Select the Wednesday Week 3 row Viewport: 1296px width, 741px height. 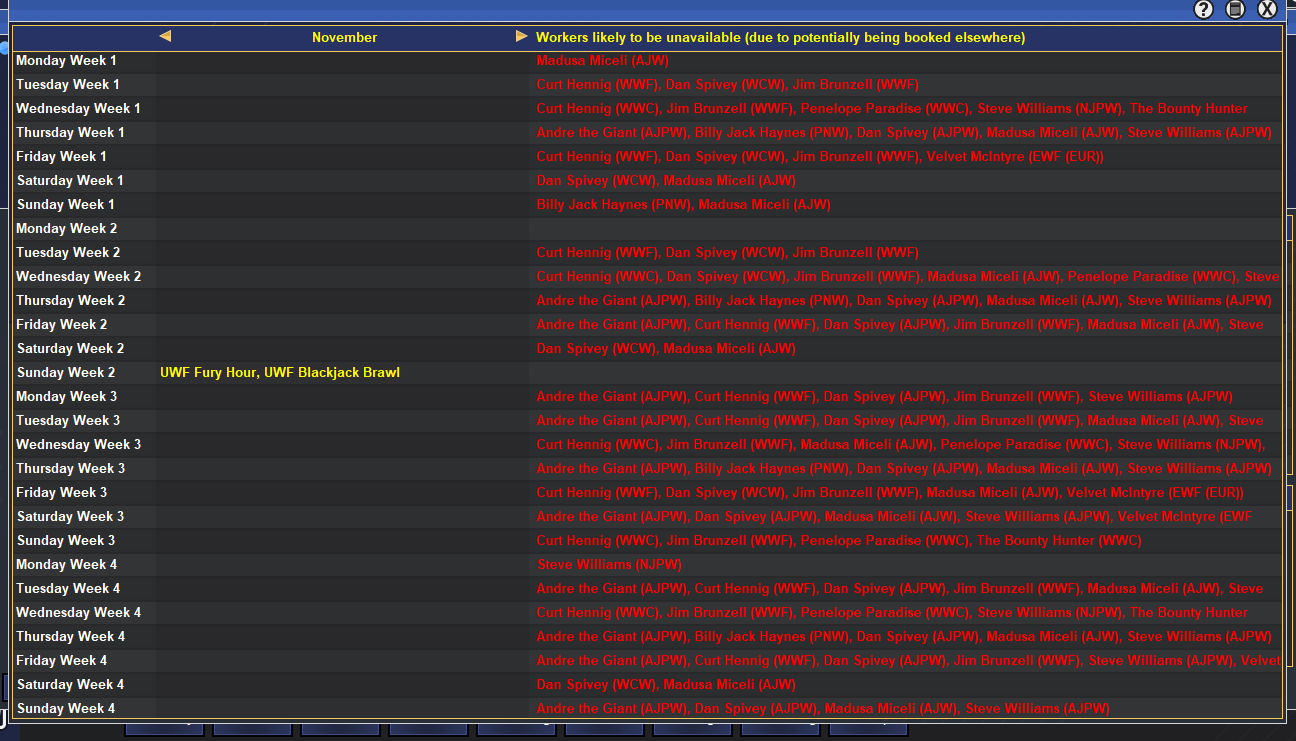point(647,445)
